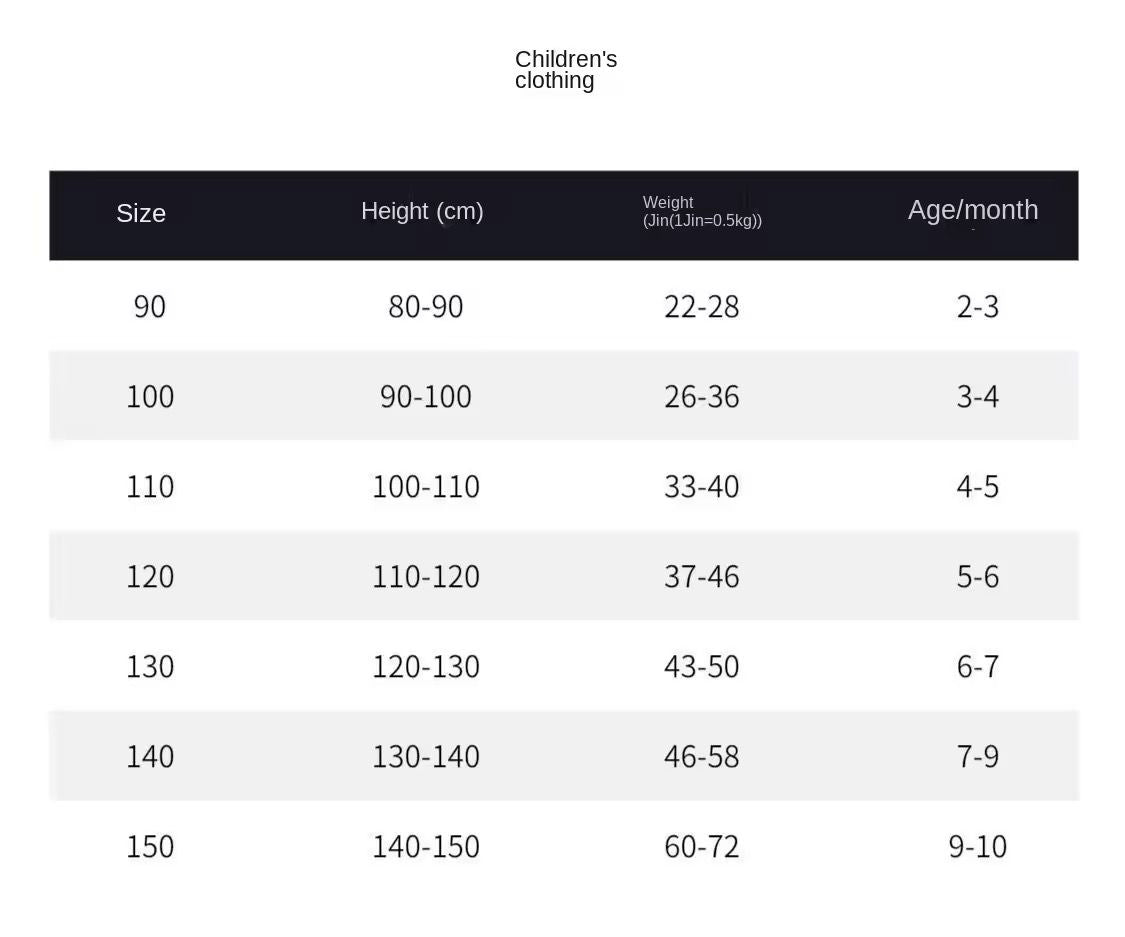Select the "Age/month" column header
This screenshot has height=937, width=1125.
tap(973, 210)
